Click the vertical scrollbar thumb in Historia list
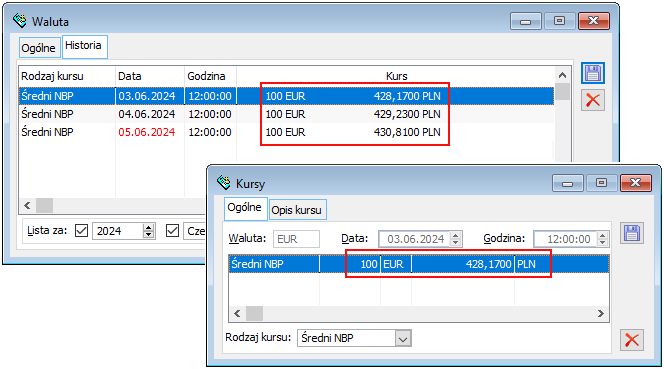The width and height of the screenshot is (664, 369). pyautogui.click(x=562, y=92)
